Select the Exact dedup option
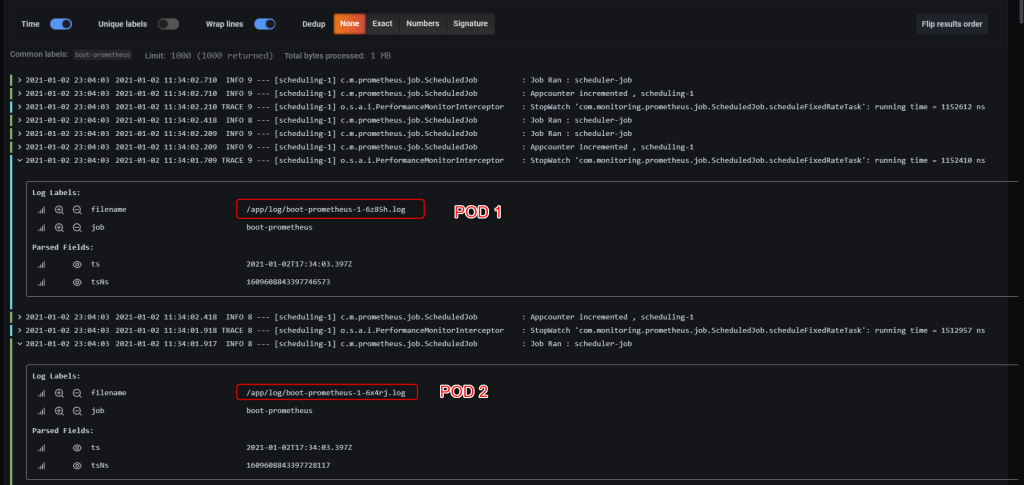The width and height of the screenshot is (1024, 485). [x=382, y=23]
